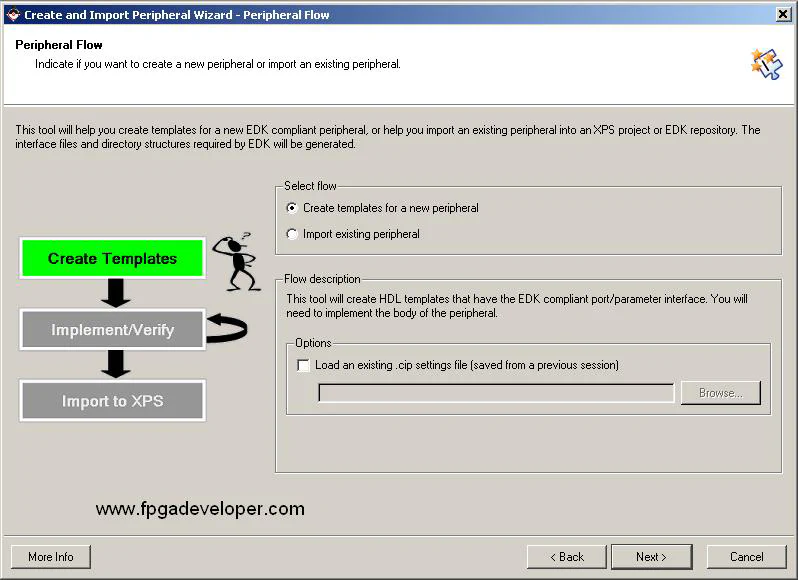The image size is (798, 580).
Task: Click the application icon in the title bar
Action: click(12, 14)
